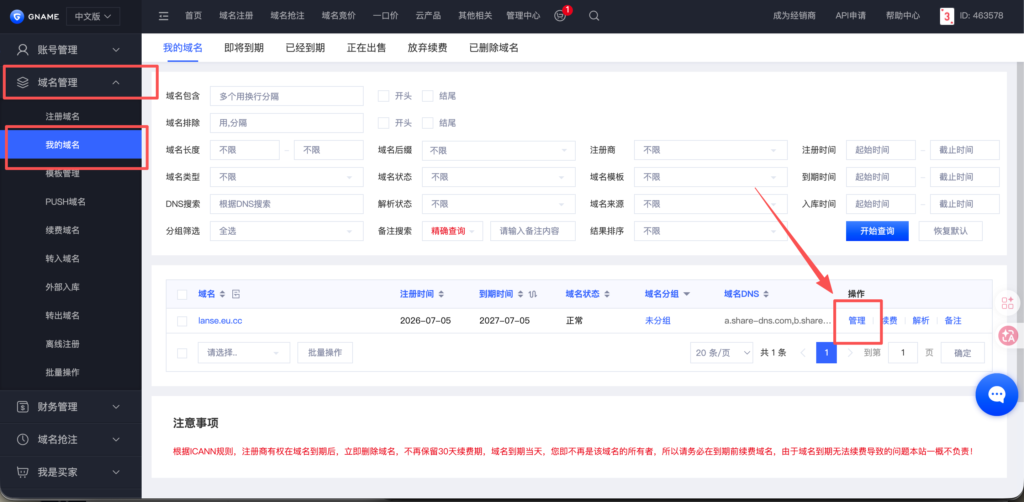Switch to 已删除域名 tab
The width and height of the screenshot is (1024, 502).
(x=494, y=48)
